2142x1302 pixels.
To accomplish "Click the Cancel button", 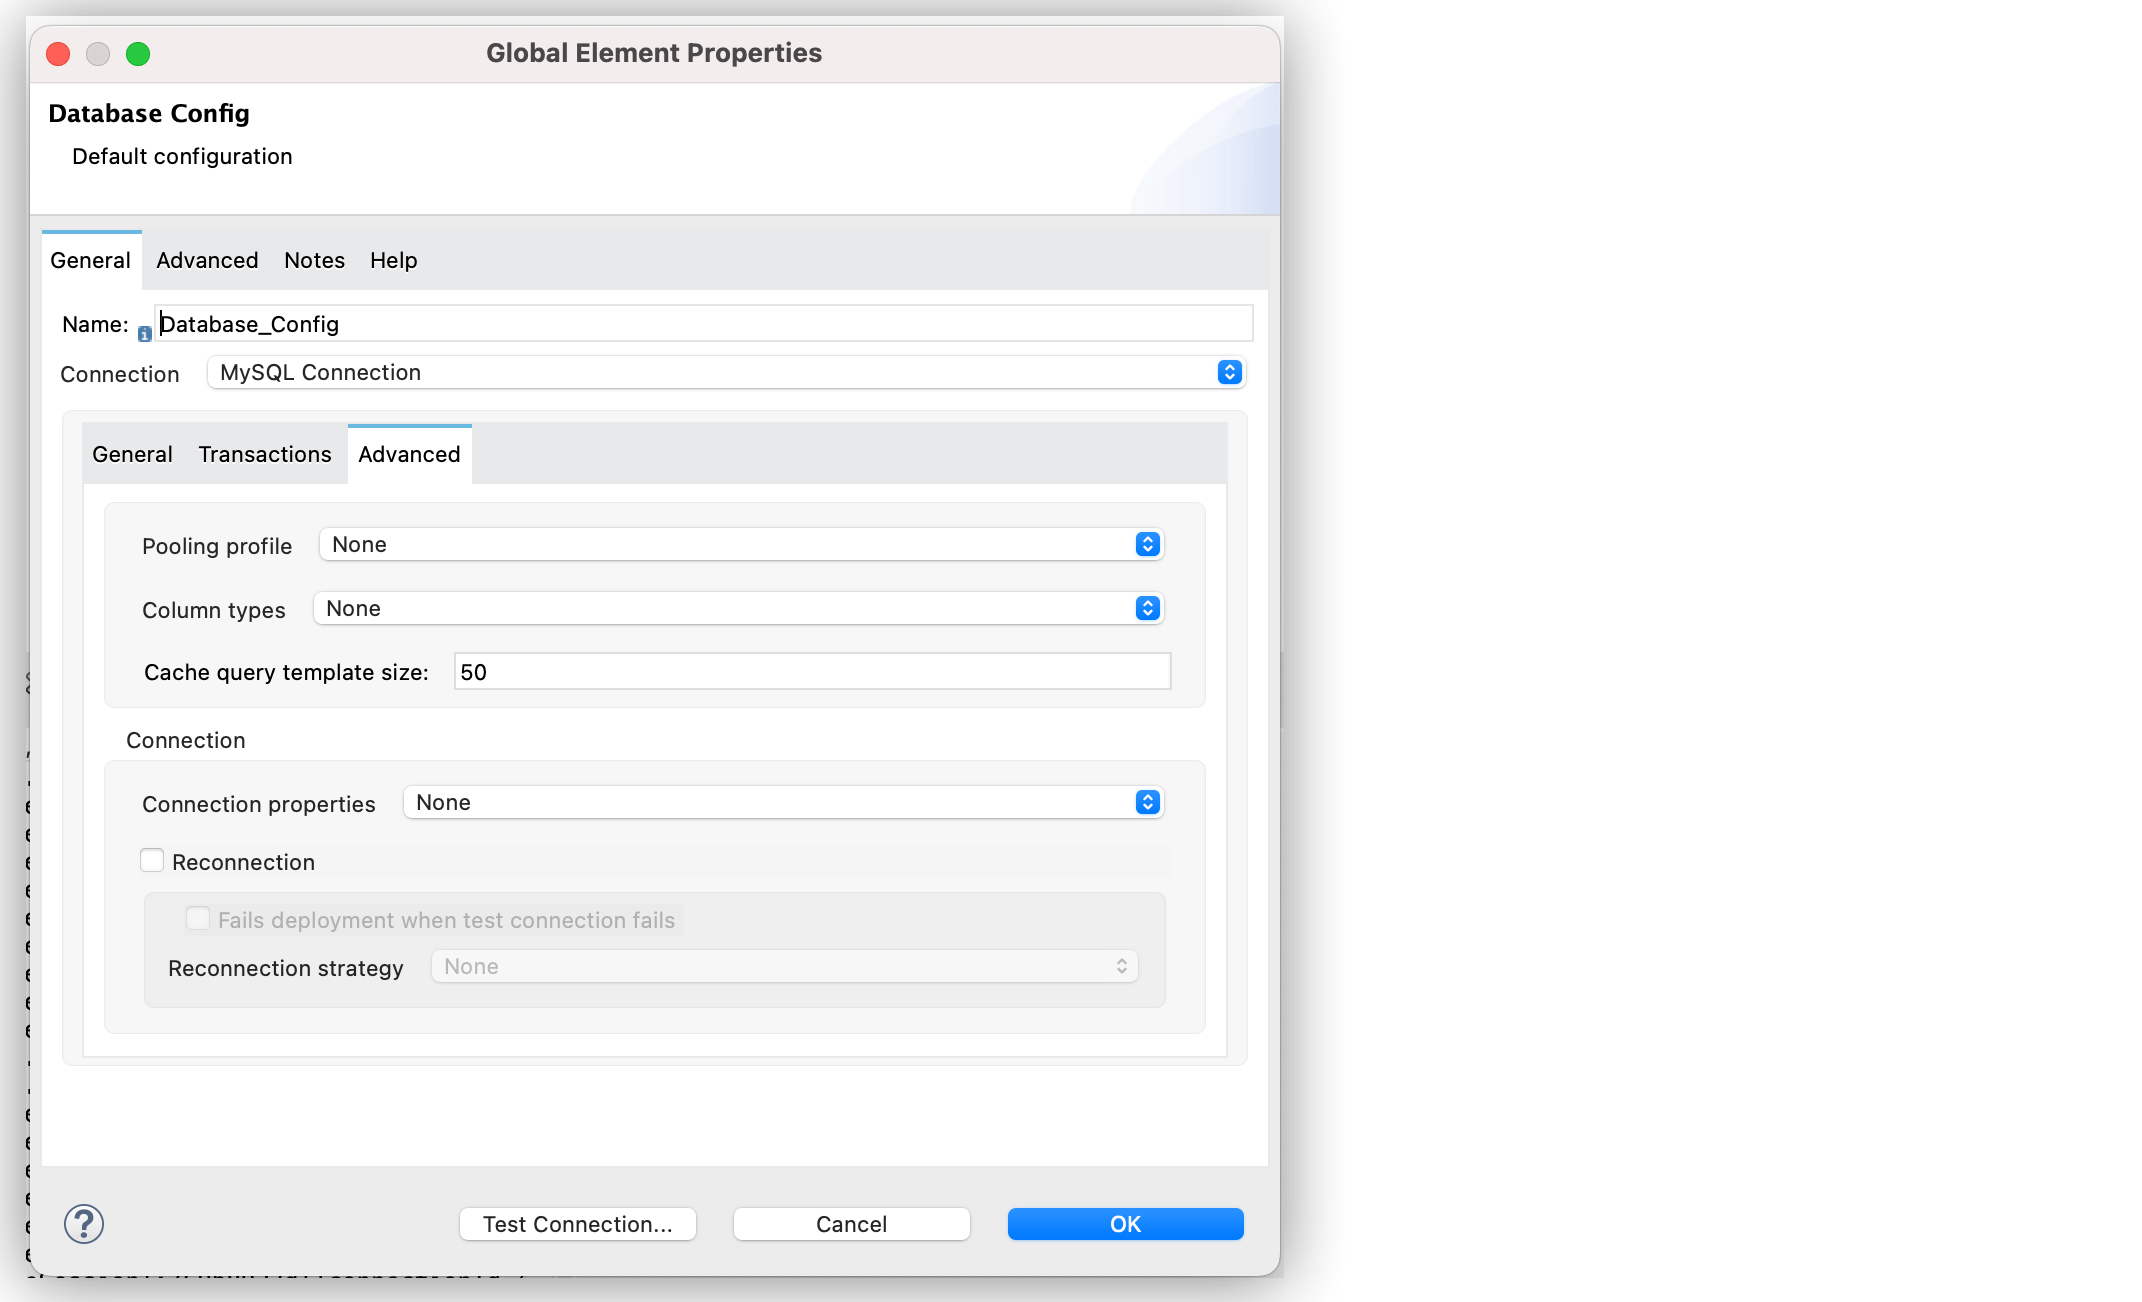I will point(852,1222).
